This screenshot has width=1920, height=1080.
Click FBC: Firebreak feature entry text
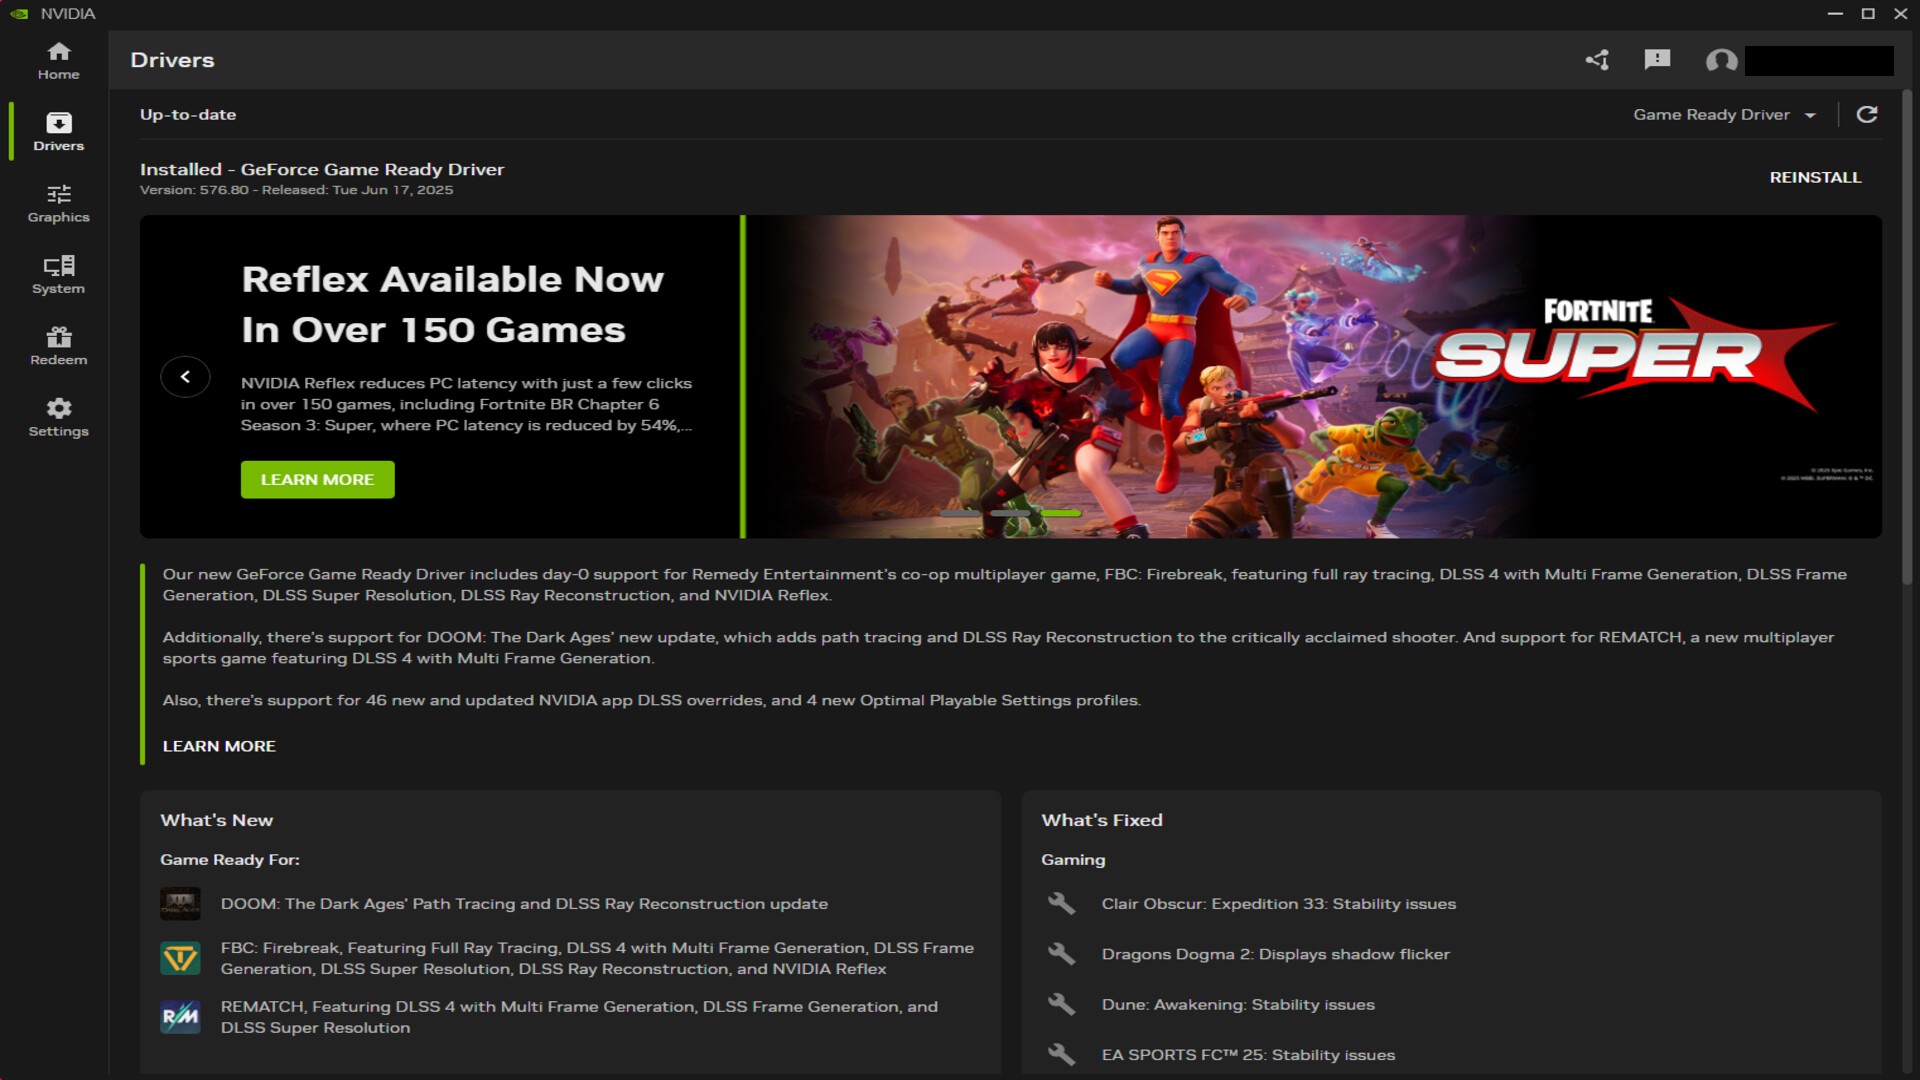pos(597,958)
